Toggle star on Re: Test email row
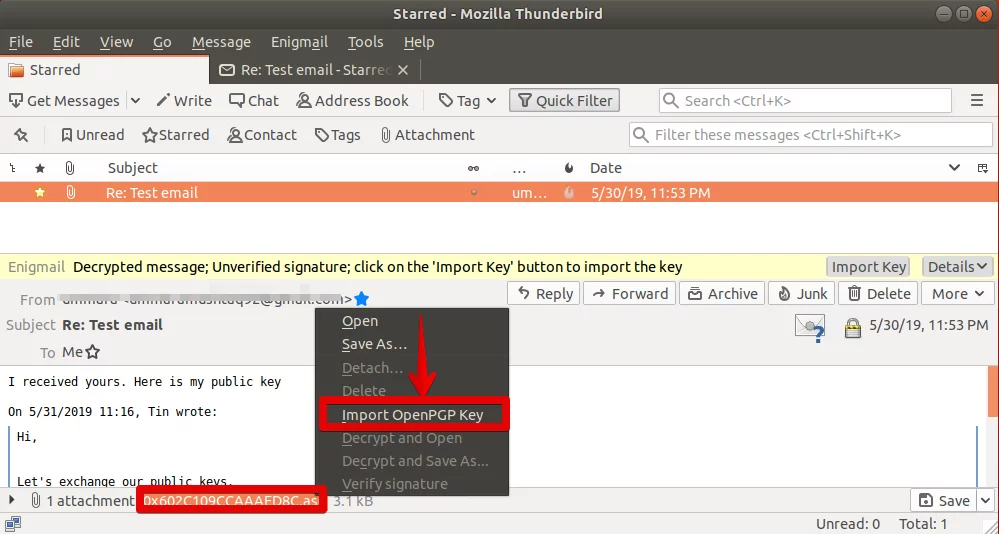The height and width of the screenshot is (534, 999). (40, 192)
